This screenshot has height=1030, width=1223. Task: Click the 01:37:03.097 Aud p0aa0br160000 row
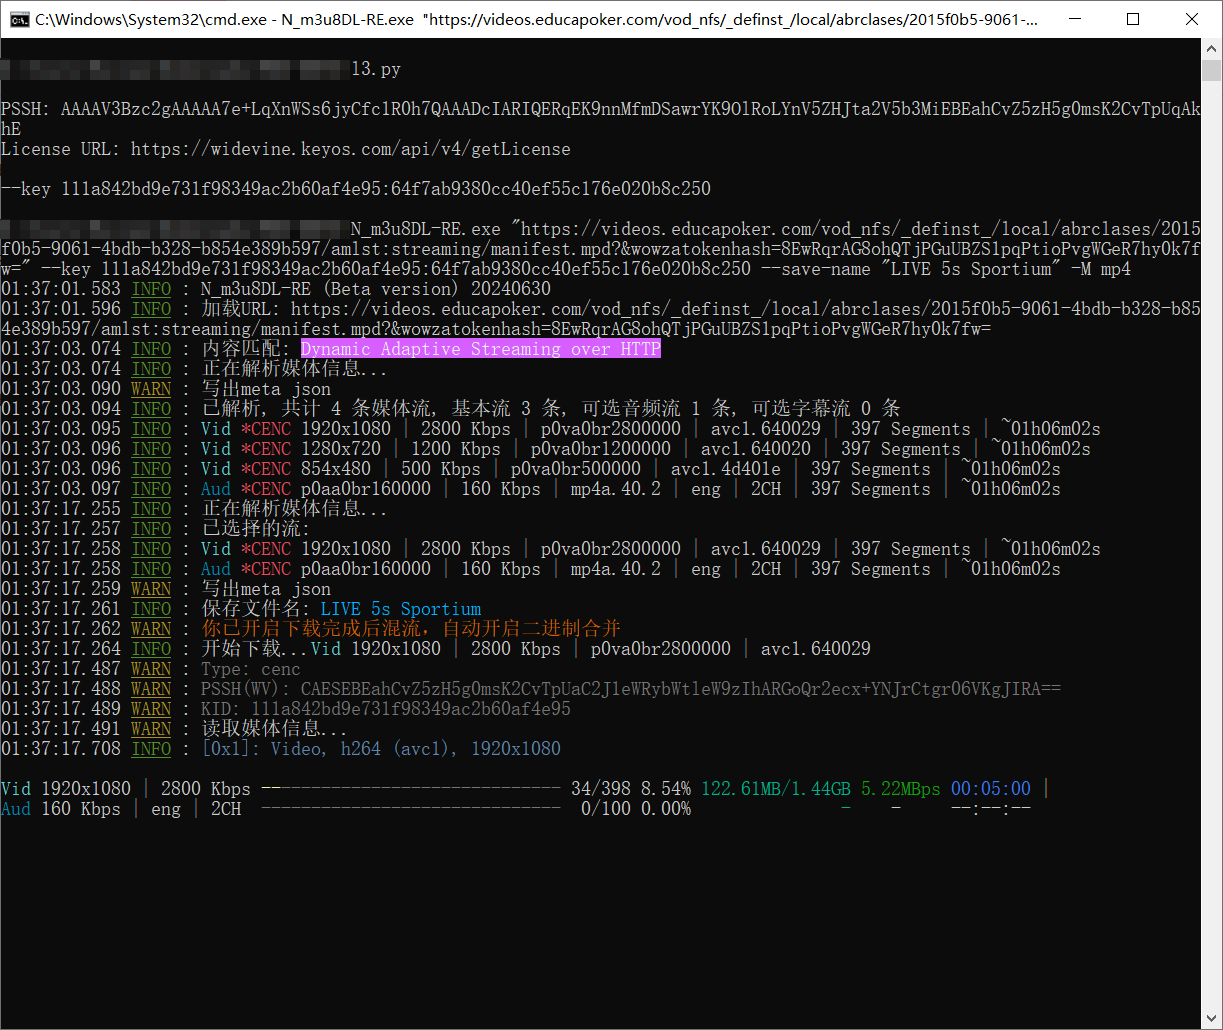point(530,489)
